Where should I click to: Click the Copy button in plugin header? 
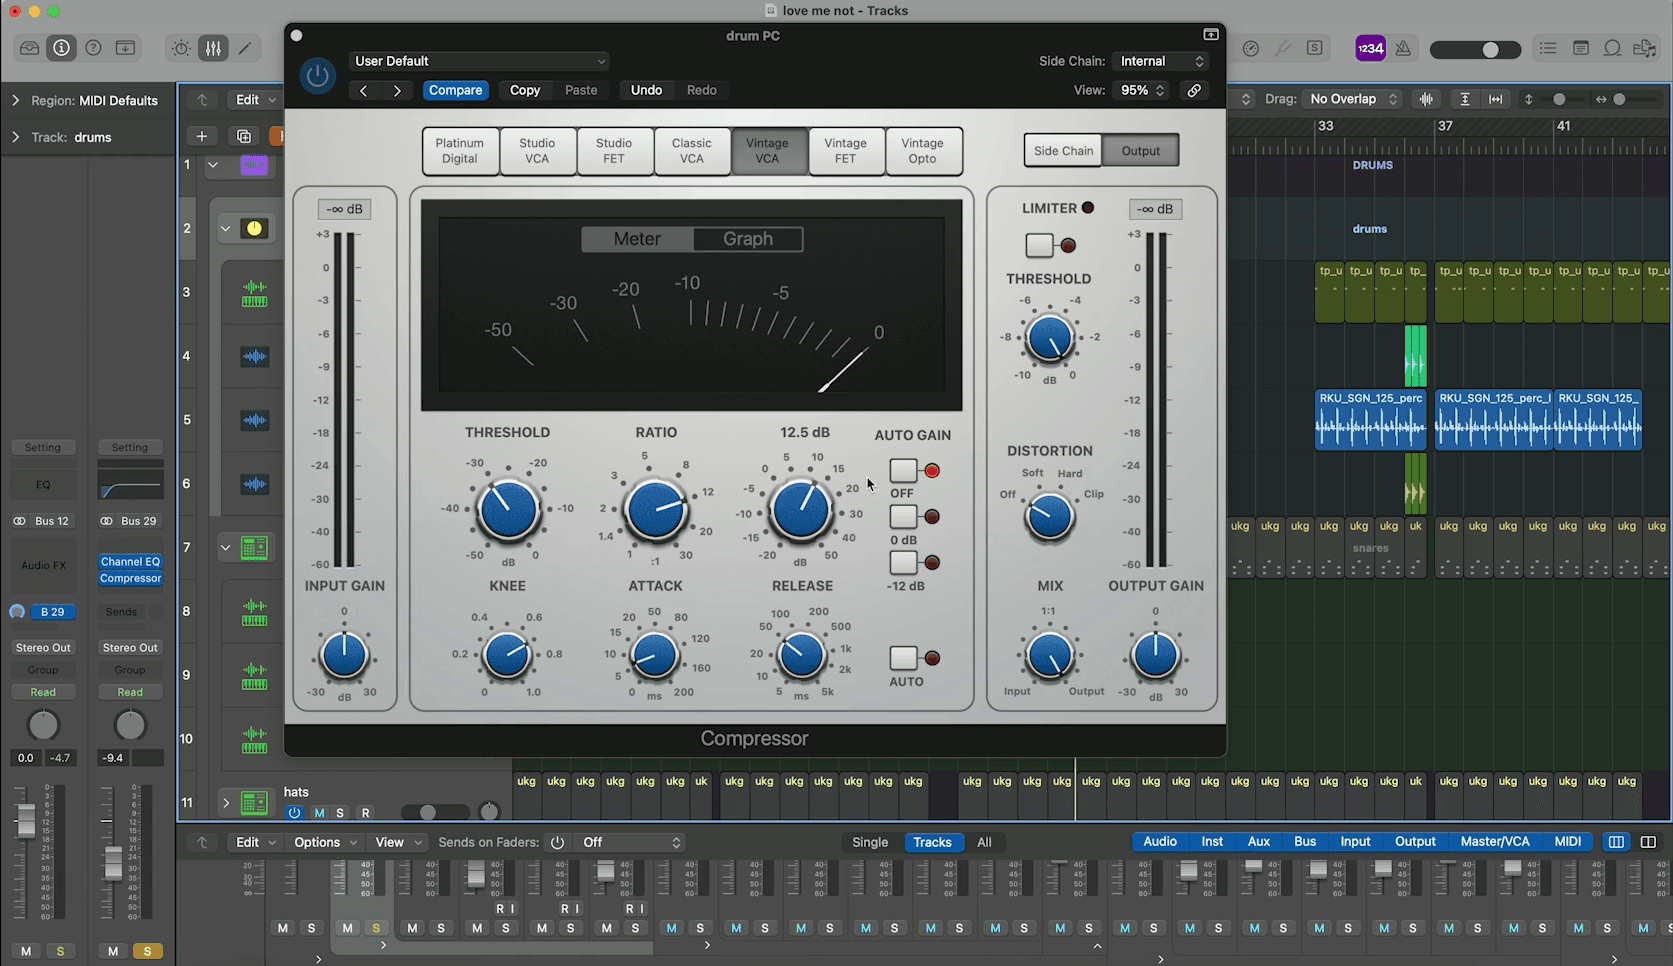525,90
